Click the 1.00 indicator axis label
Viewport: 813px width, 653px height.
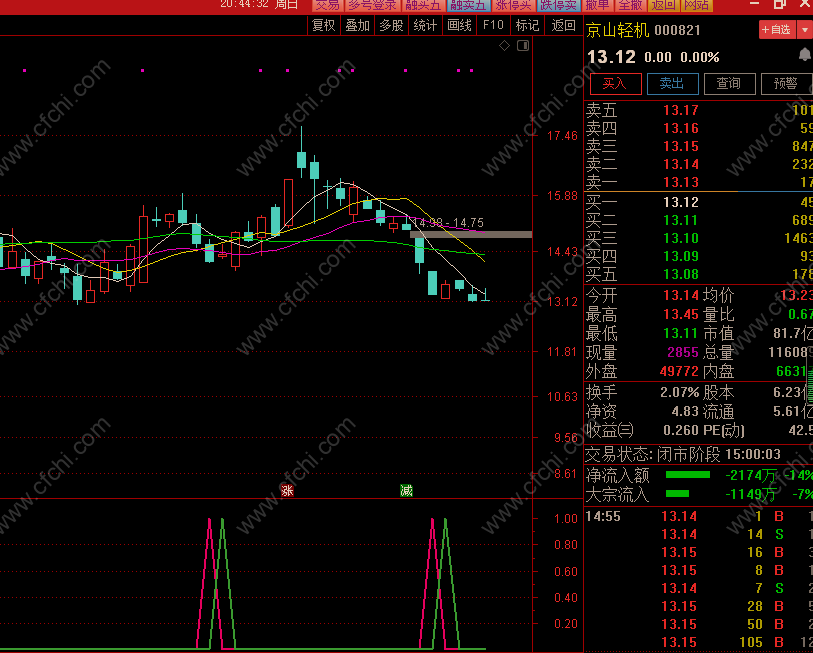[565, 519]
